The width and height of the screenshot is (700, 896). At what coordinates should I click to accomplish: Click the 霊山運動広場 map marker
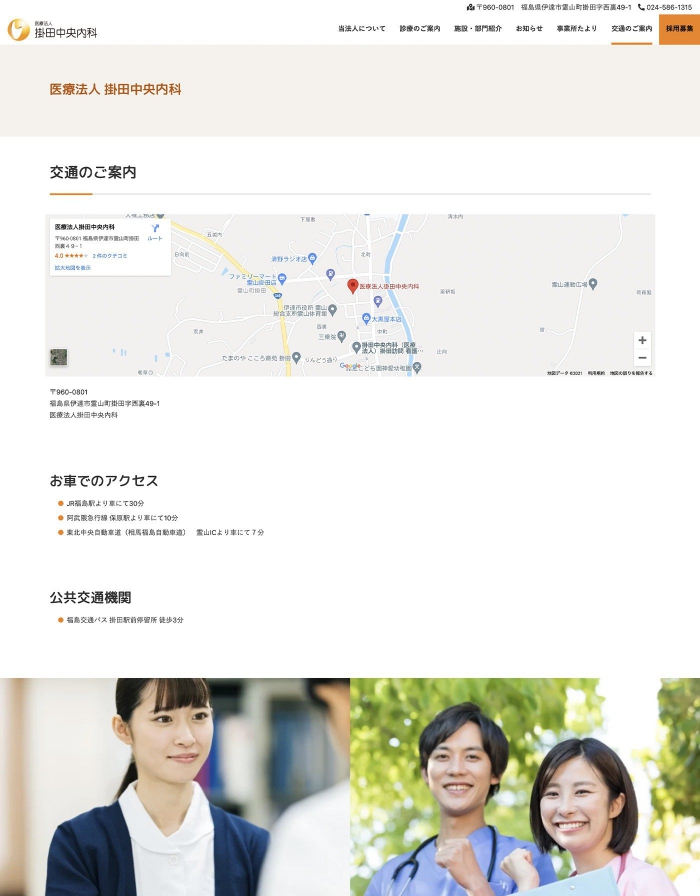click(x=593, y=284)
